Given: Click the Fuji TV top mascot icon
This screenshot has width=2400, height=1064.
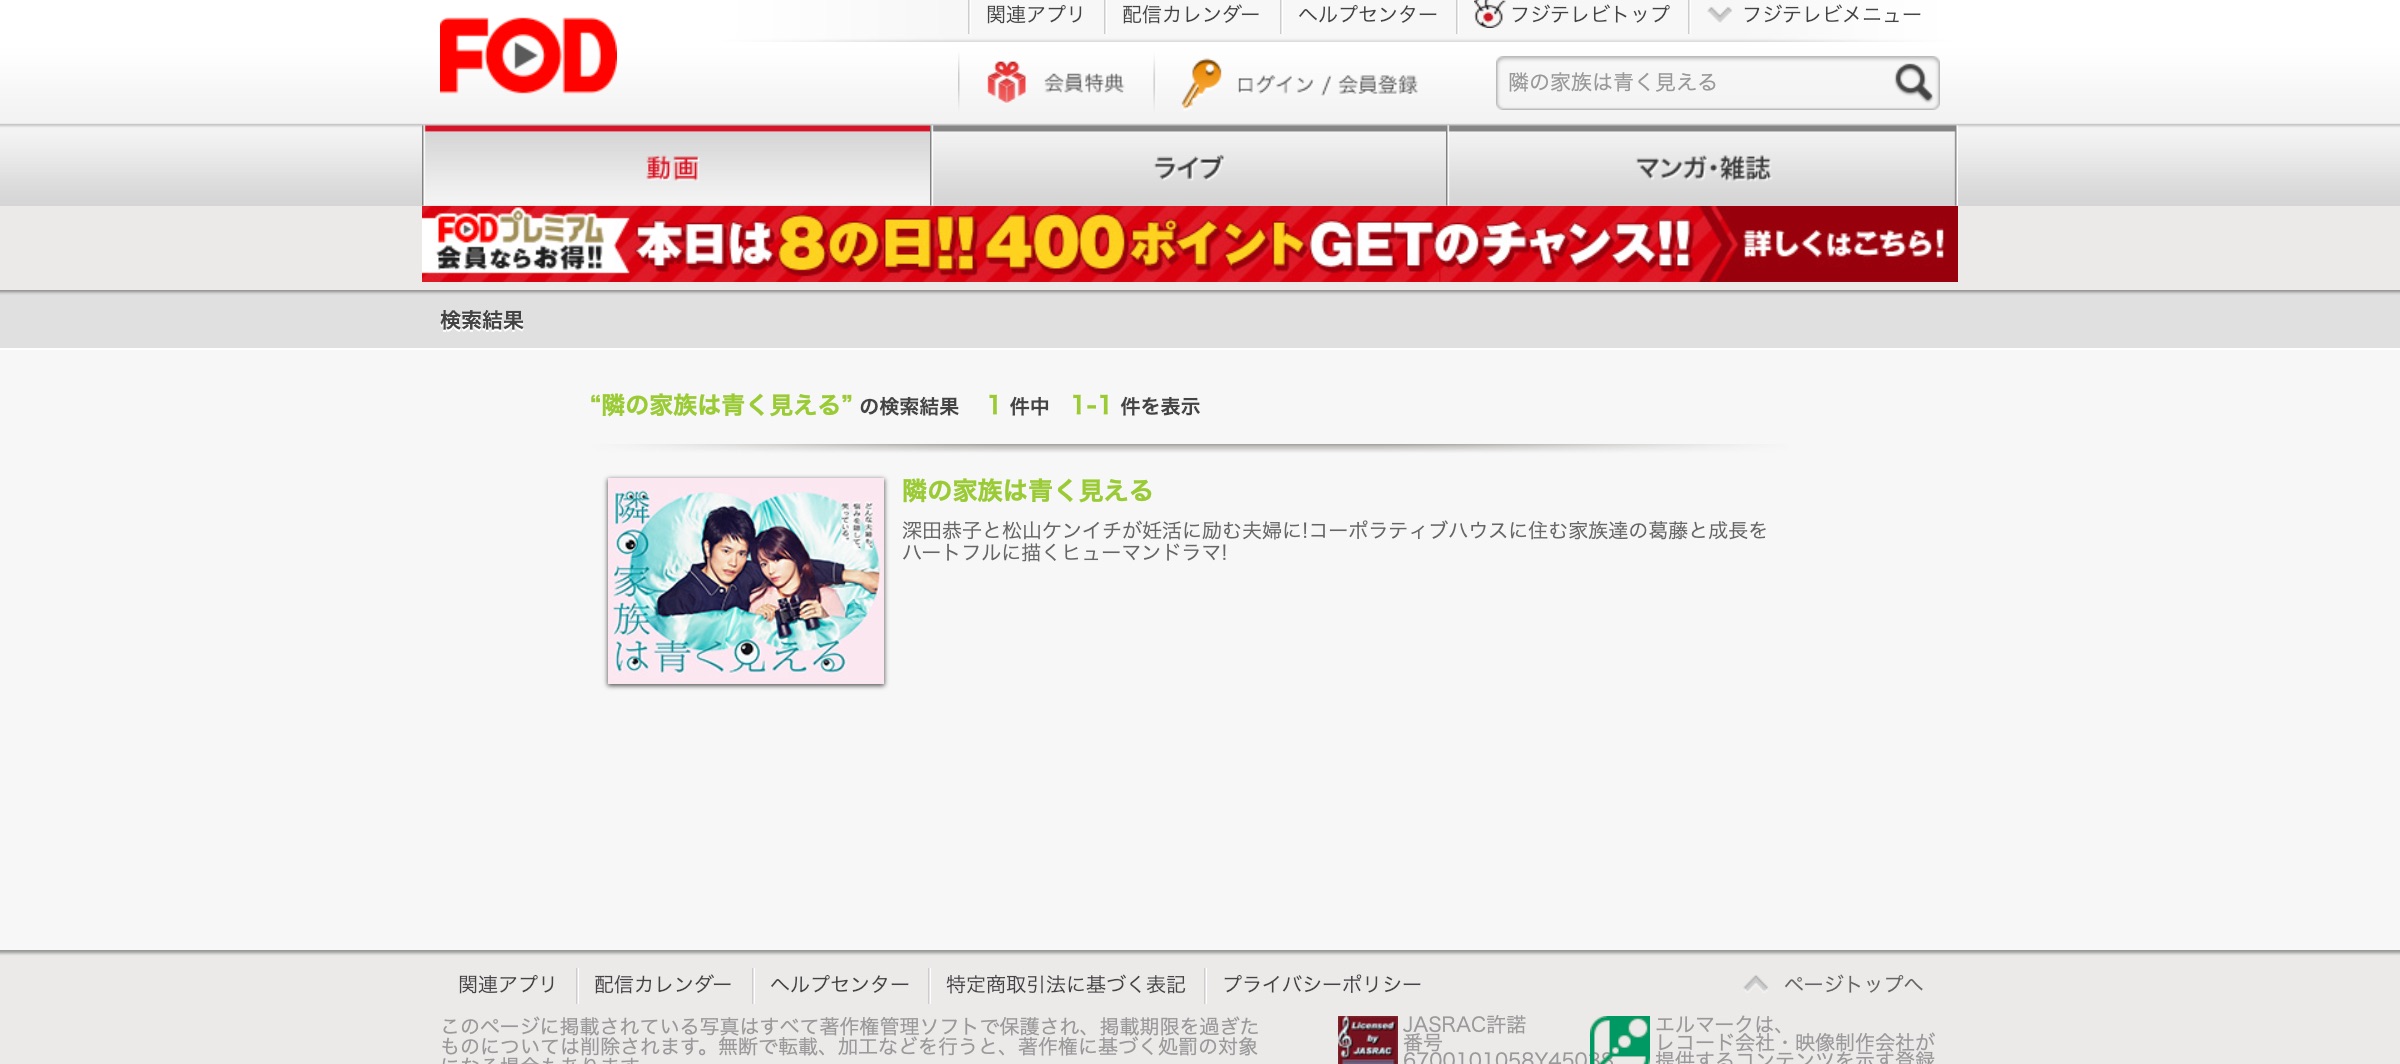Looking at the screenshot, I should (1488, 15).
